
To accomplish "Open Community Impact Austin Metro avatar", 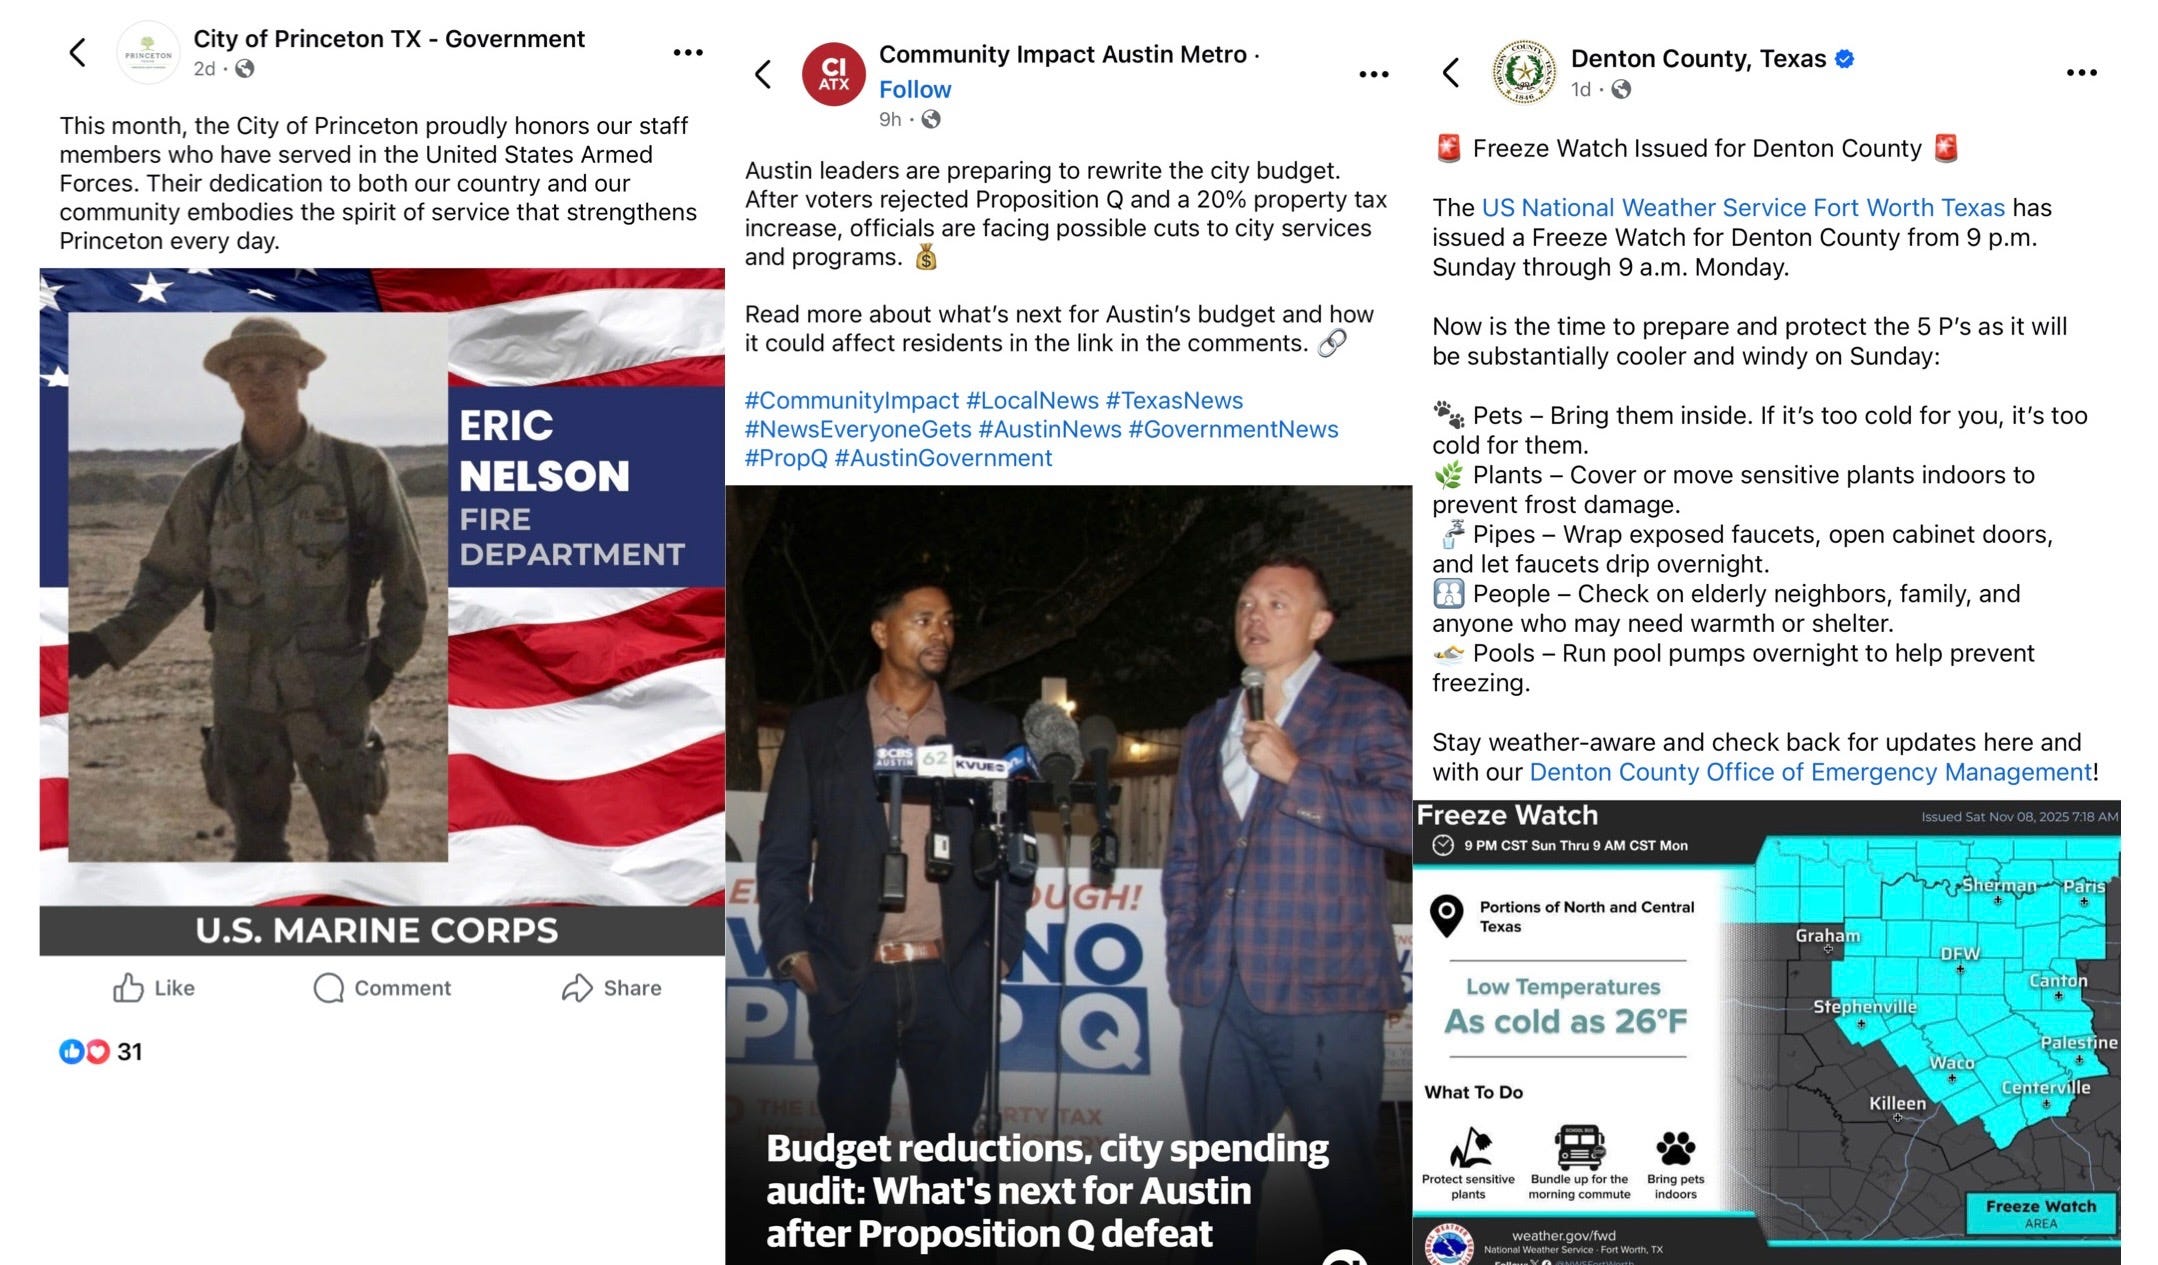I will click(x=834, y=74).
